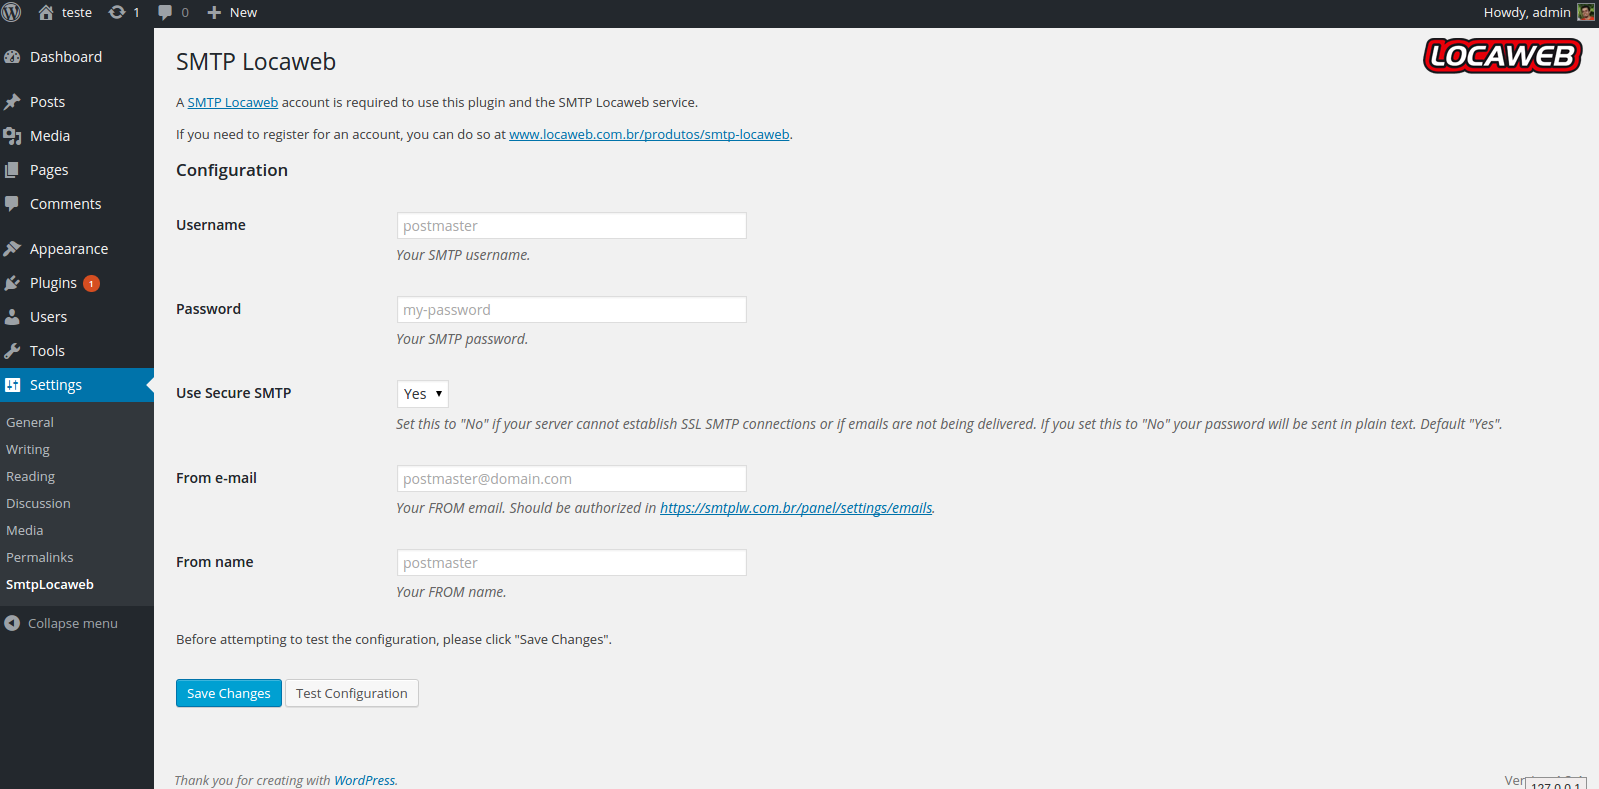Open the updates icon showing 1
Viewport: 1599px width, 789px height.
117,12
